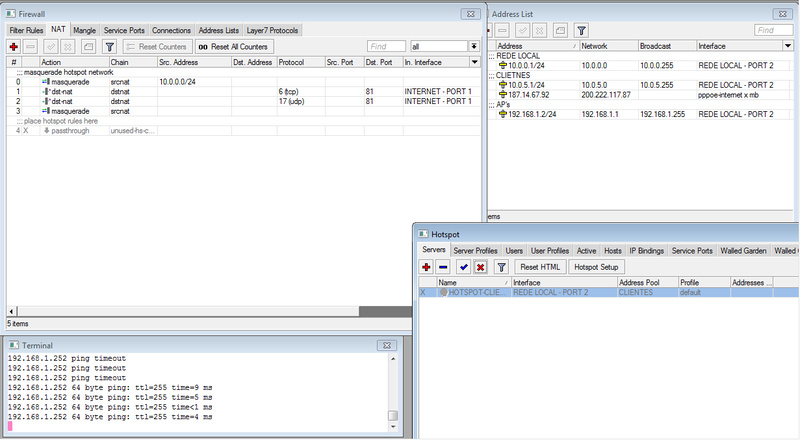Open the Mangle tab
The height and width of the screenshot is (440, 800).
tap(85, 30)
